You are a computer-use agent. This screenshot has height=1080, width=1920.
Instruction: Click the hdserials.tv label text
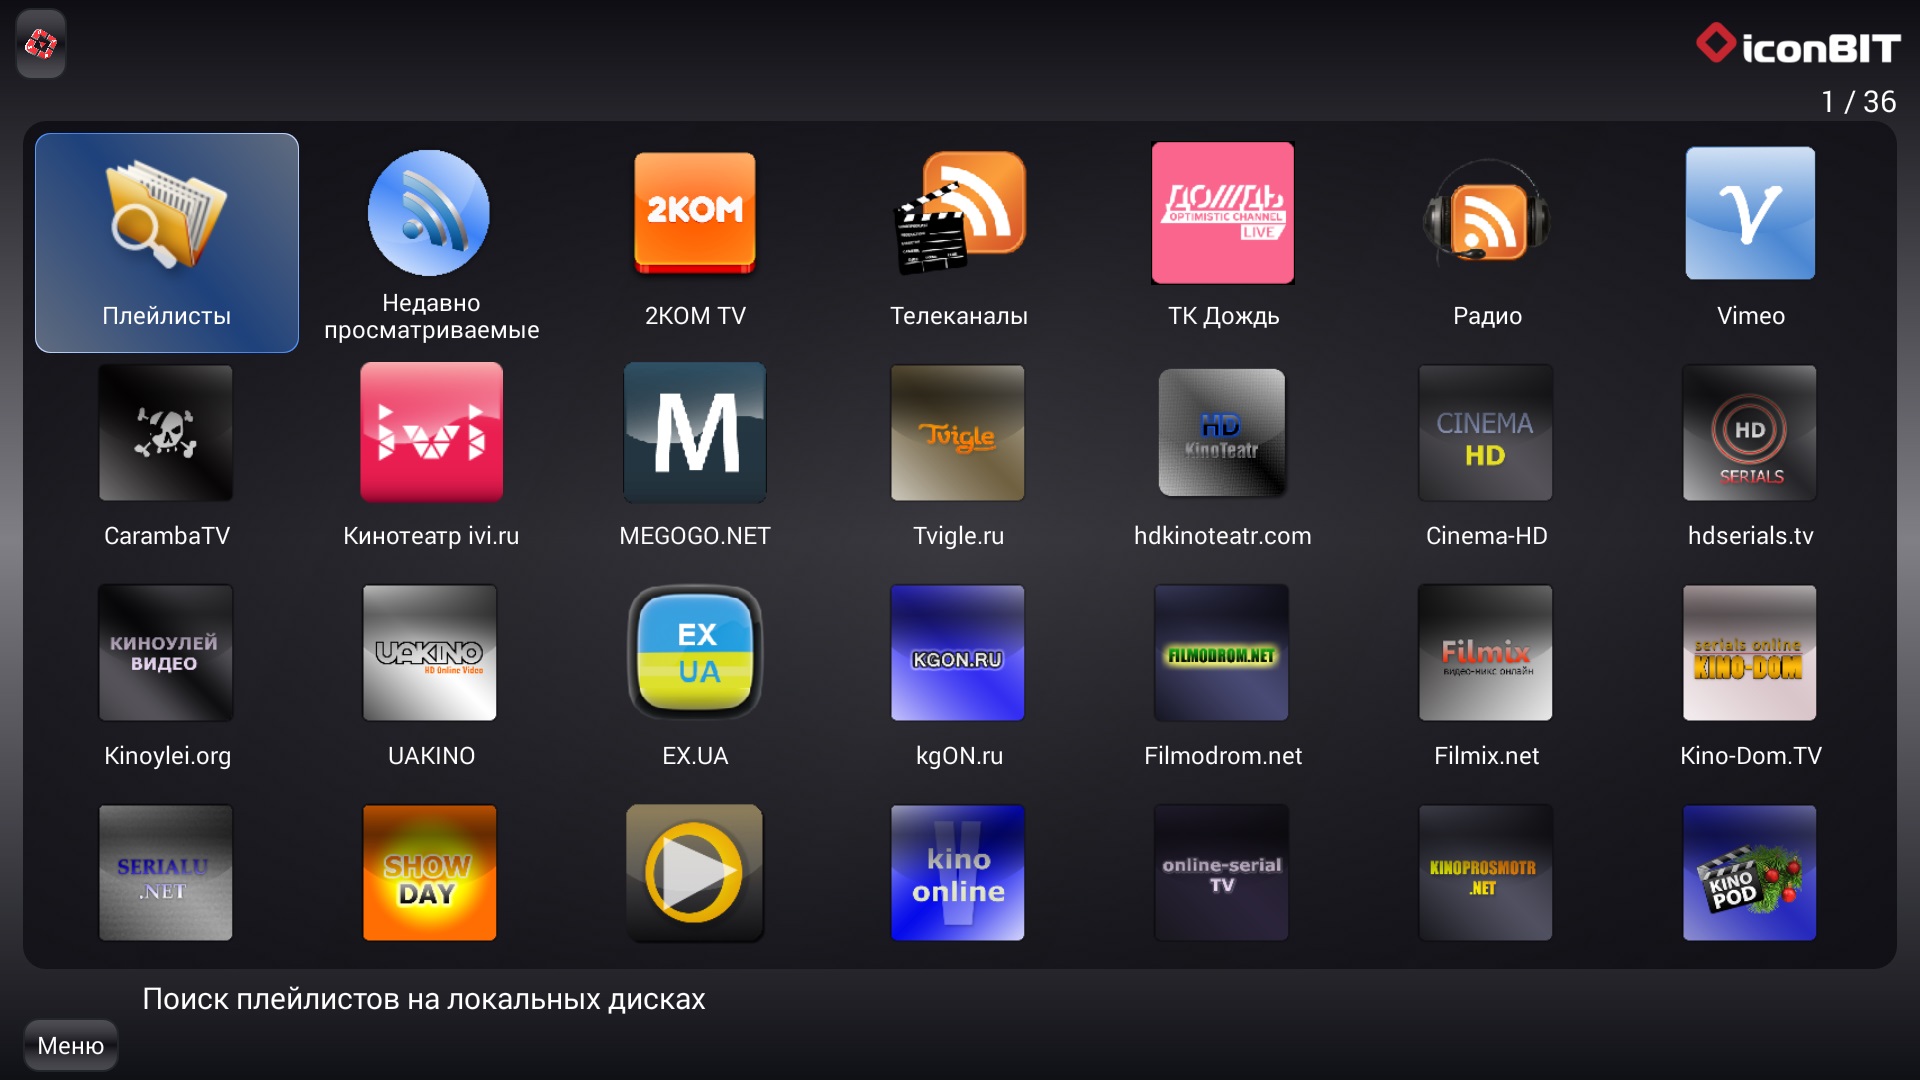pos(1751,536)
